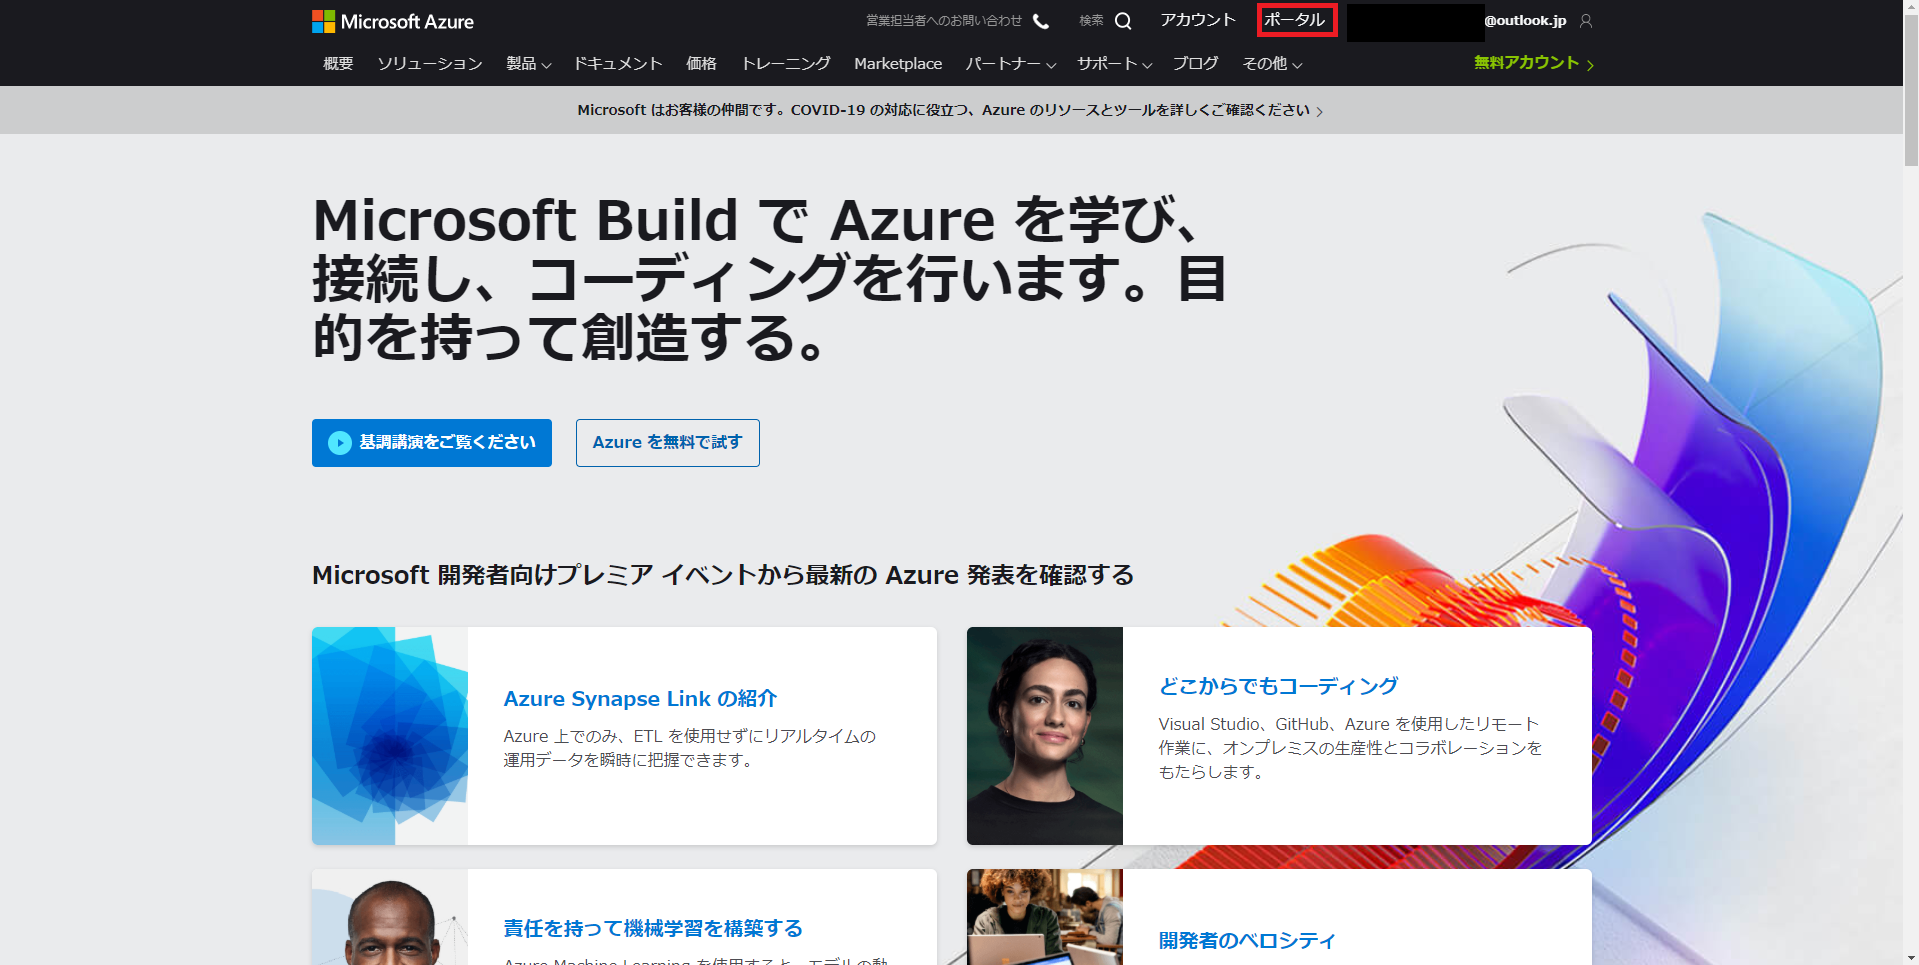Click the ポータル link
This screenshot has height=965, width=1919.
click(1295, 20)
